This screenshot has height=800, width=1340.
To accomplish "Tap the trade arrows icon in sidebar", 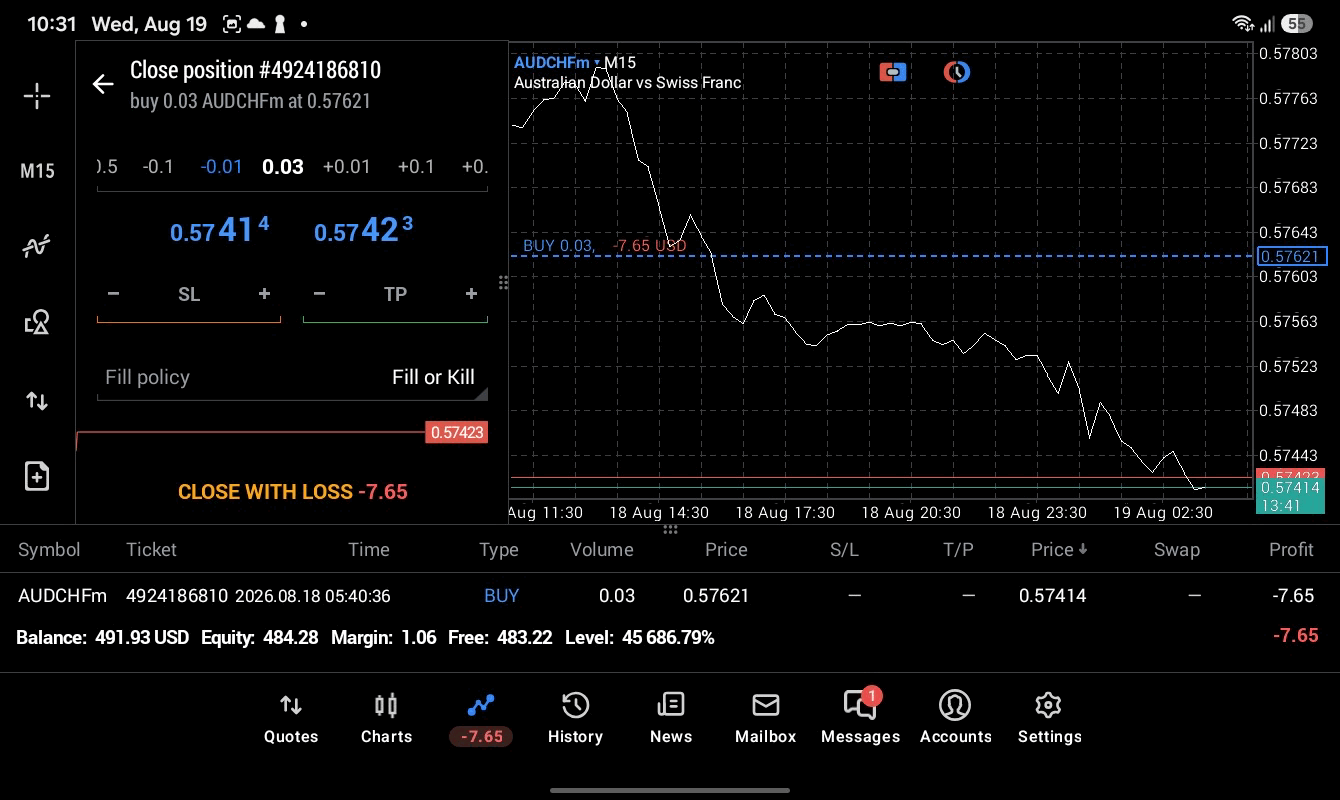I will coord(37,401).
